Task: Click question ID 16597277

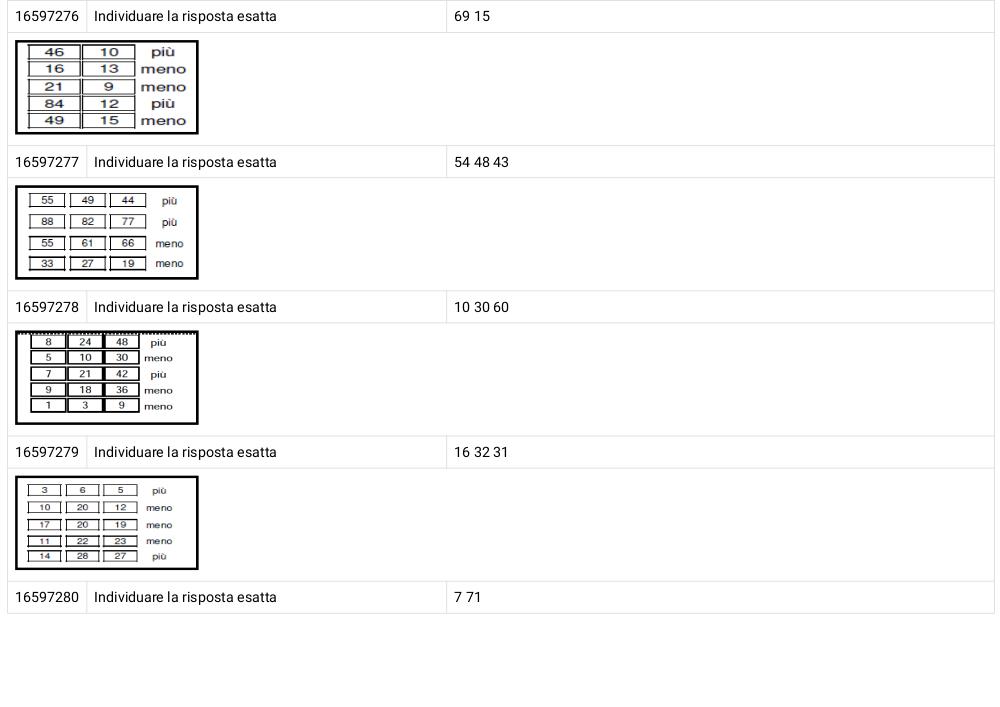Action: [x=47, y=162]
